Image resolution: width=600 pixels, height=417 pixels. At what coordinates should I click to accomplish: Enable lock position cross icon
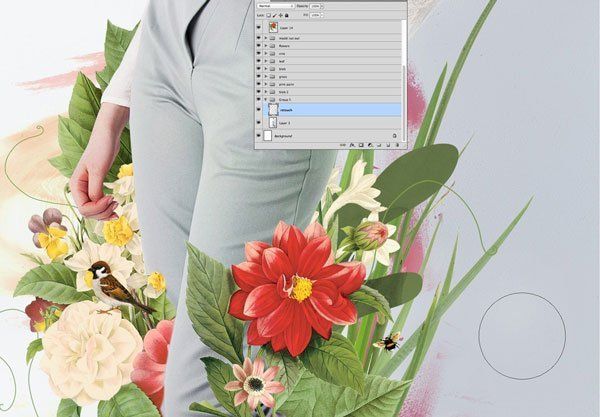pyautogui.click(x=280, y=15)
